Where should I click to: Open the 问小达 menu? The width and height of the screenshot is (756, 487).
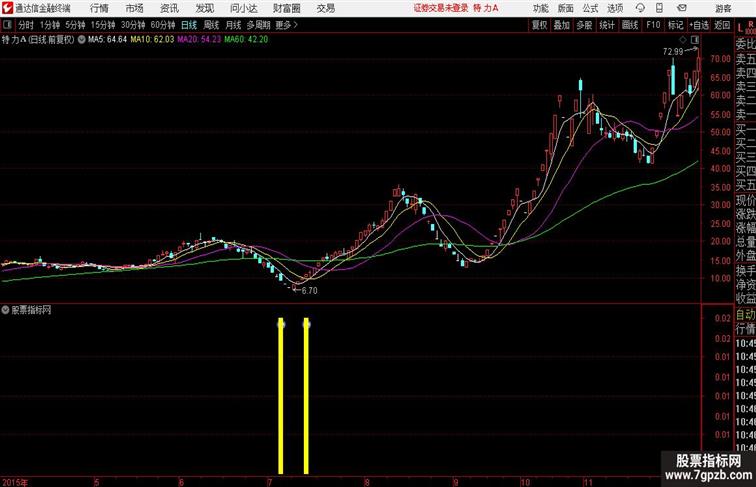(243, 8)
